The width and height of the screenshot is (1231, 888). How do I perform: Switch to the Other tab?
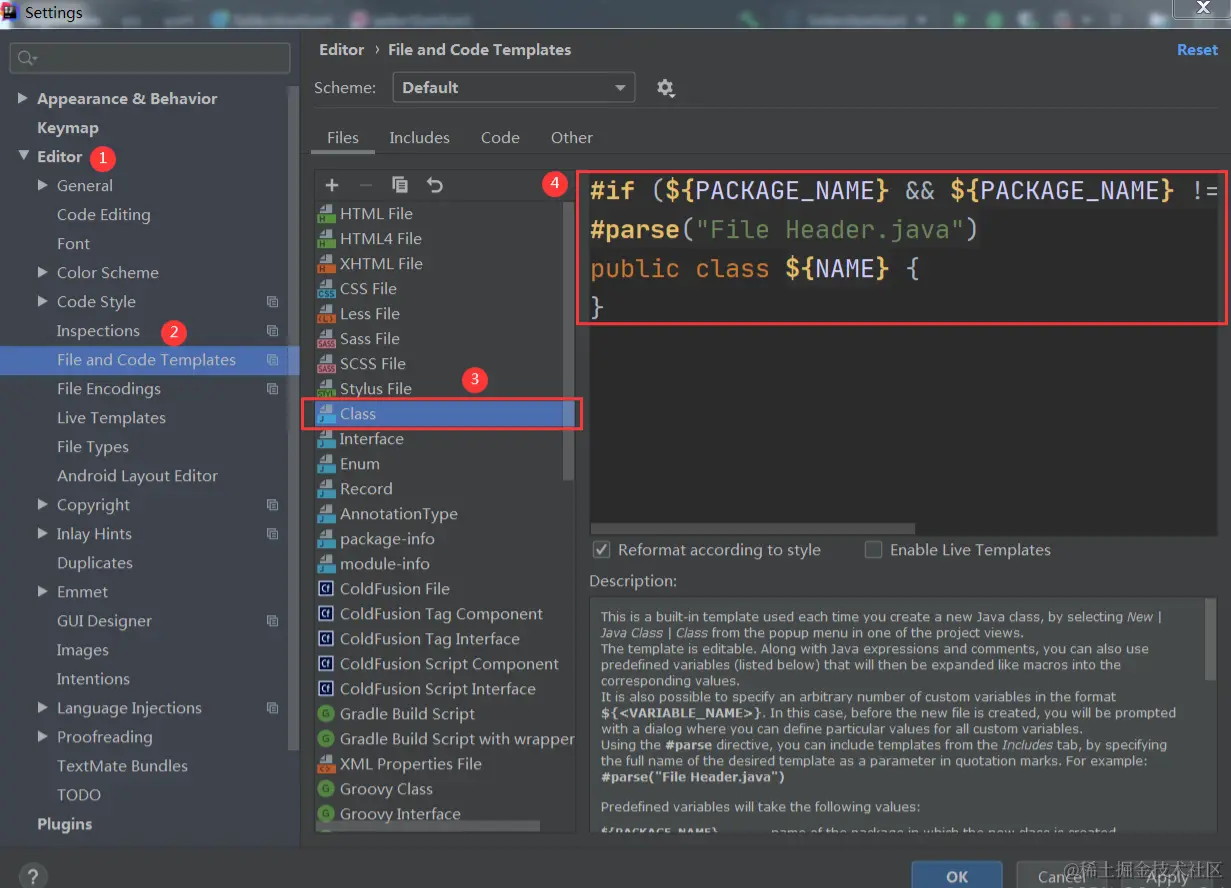point(572,138)
